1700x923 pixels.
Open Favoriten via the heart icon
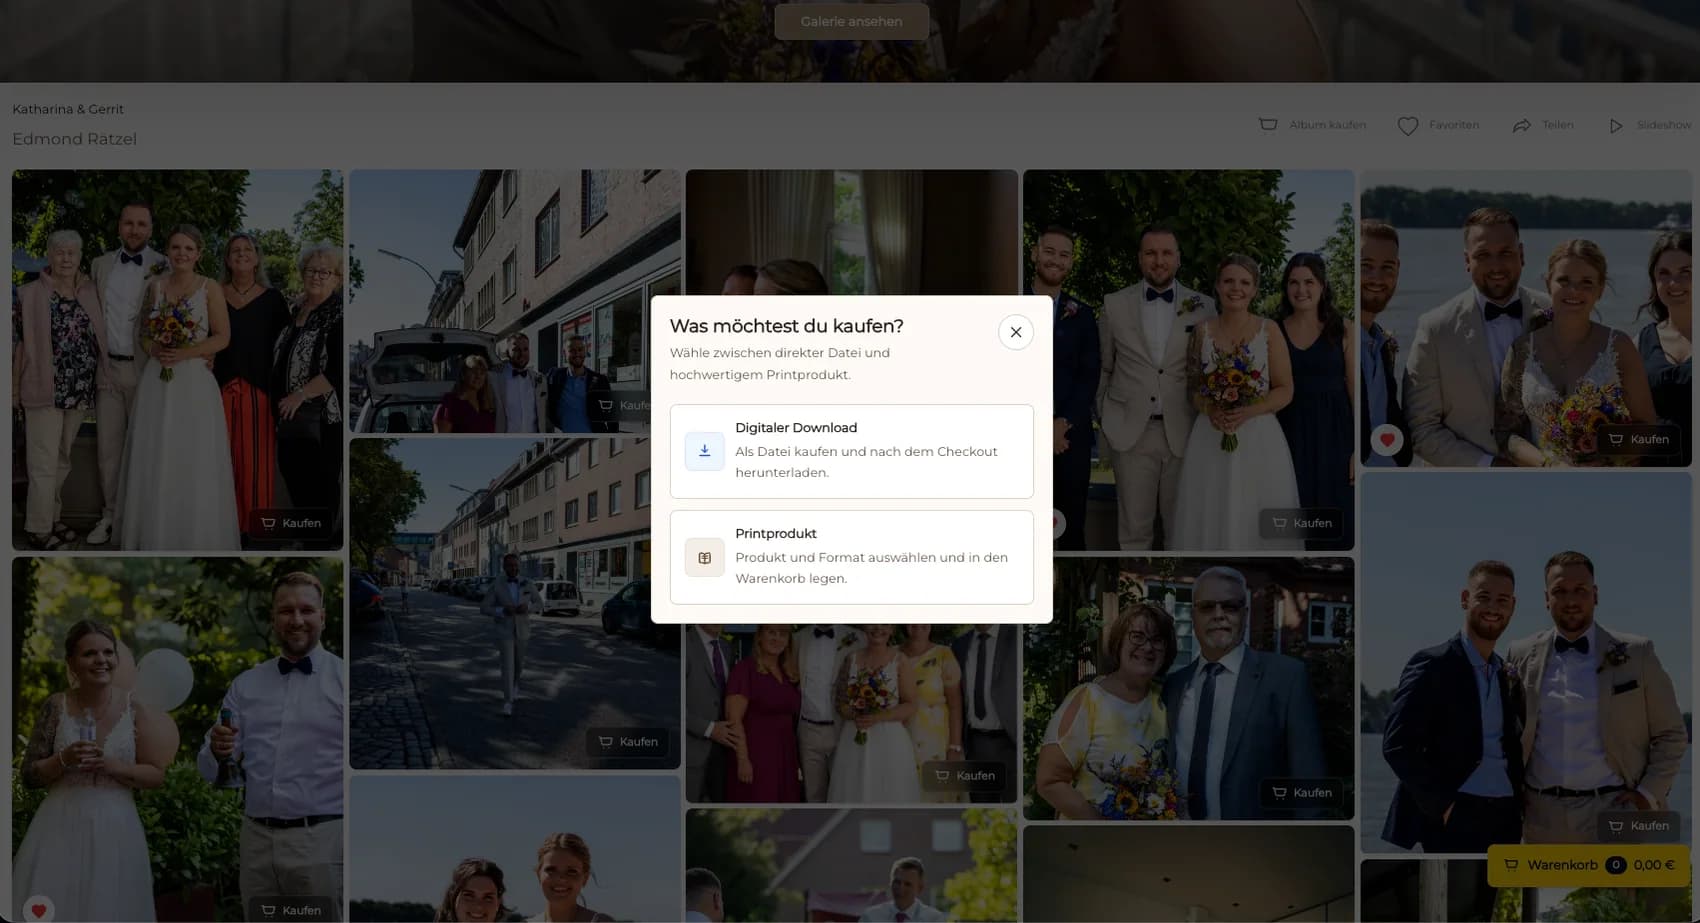[x=1407, y=126]
